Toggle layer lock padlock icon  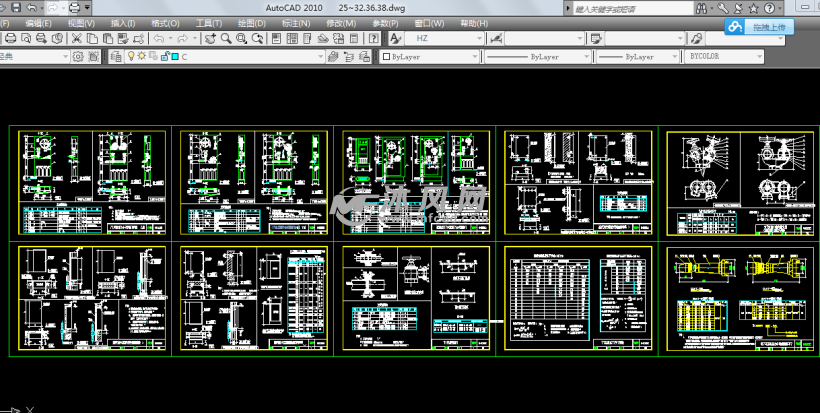tap(165, 56)
